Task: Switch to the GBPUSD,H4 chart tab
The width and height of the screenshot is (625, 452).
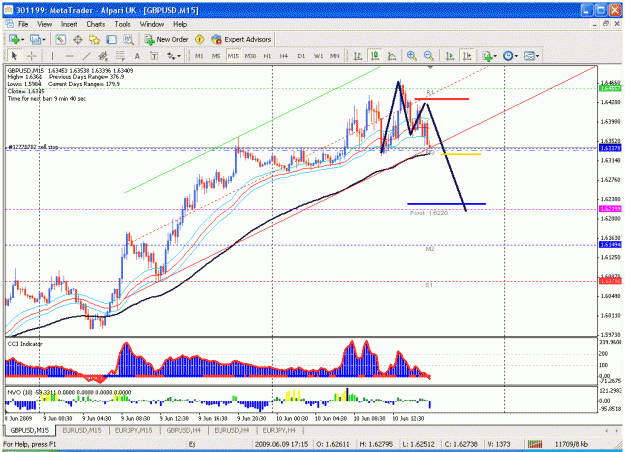Action: 183,430
